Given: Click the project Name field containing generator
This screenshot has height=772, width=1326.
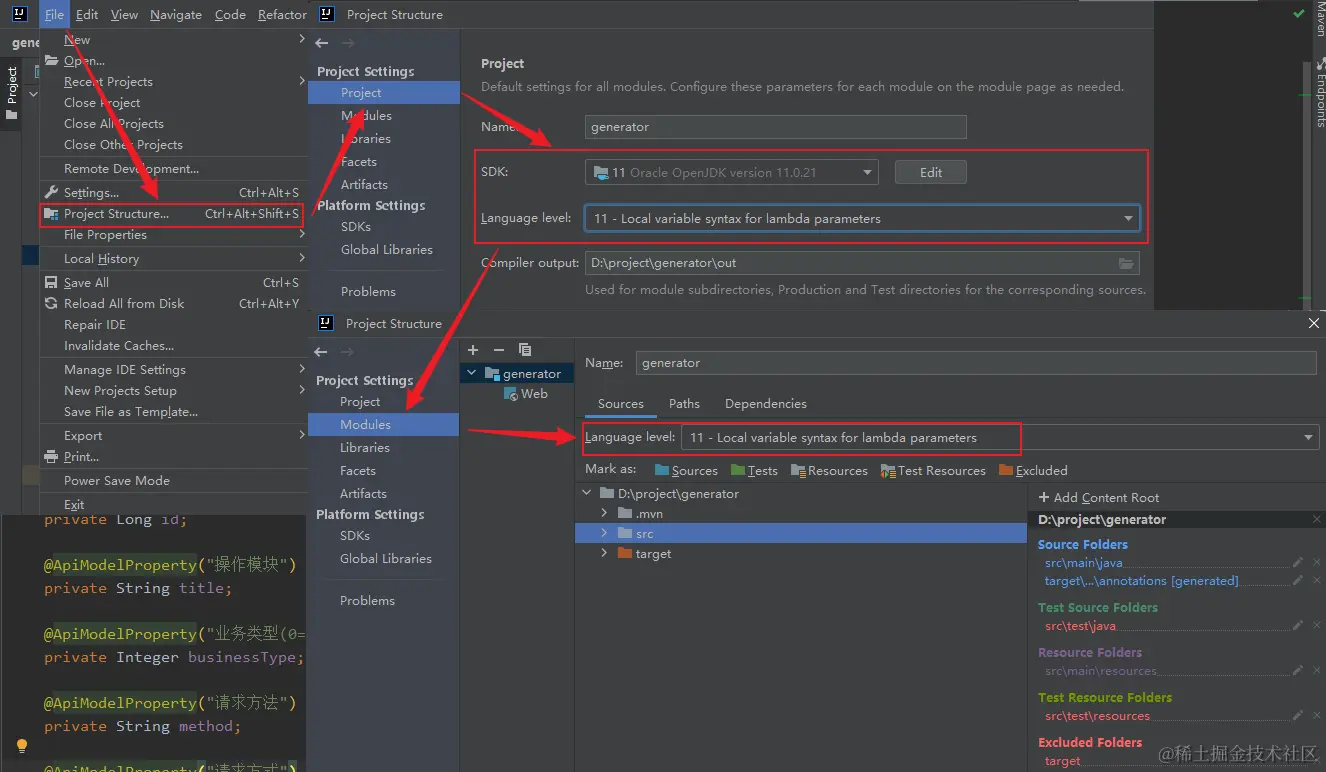Looking at the screenshot, I should tap(776, 127).
